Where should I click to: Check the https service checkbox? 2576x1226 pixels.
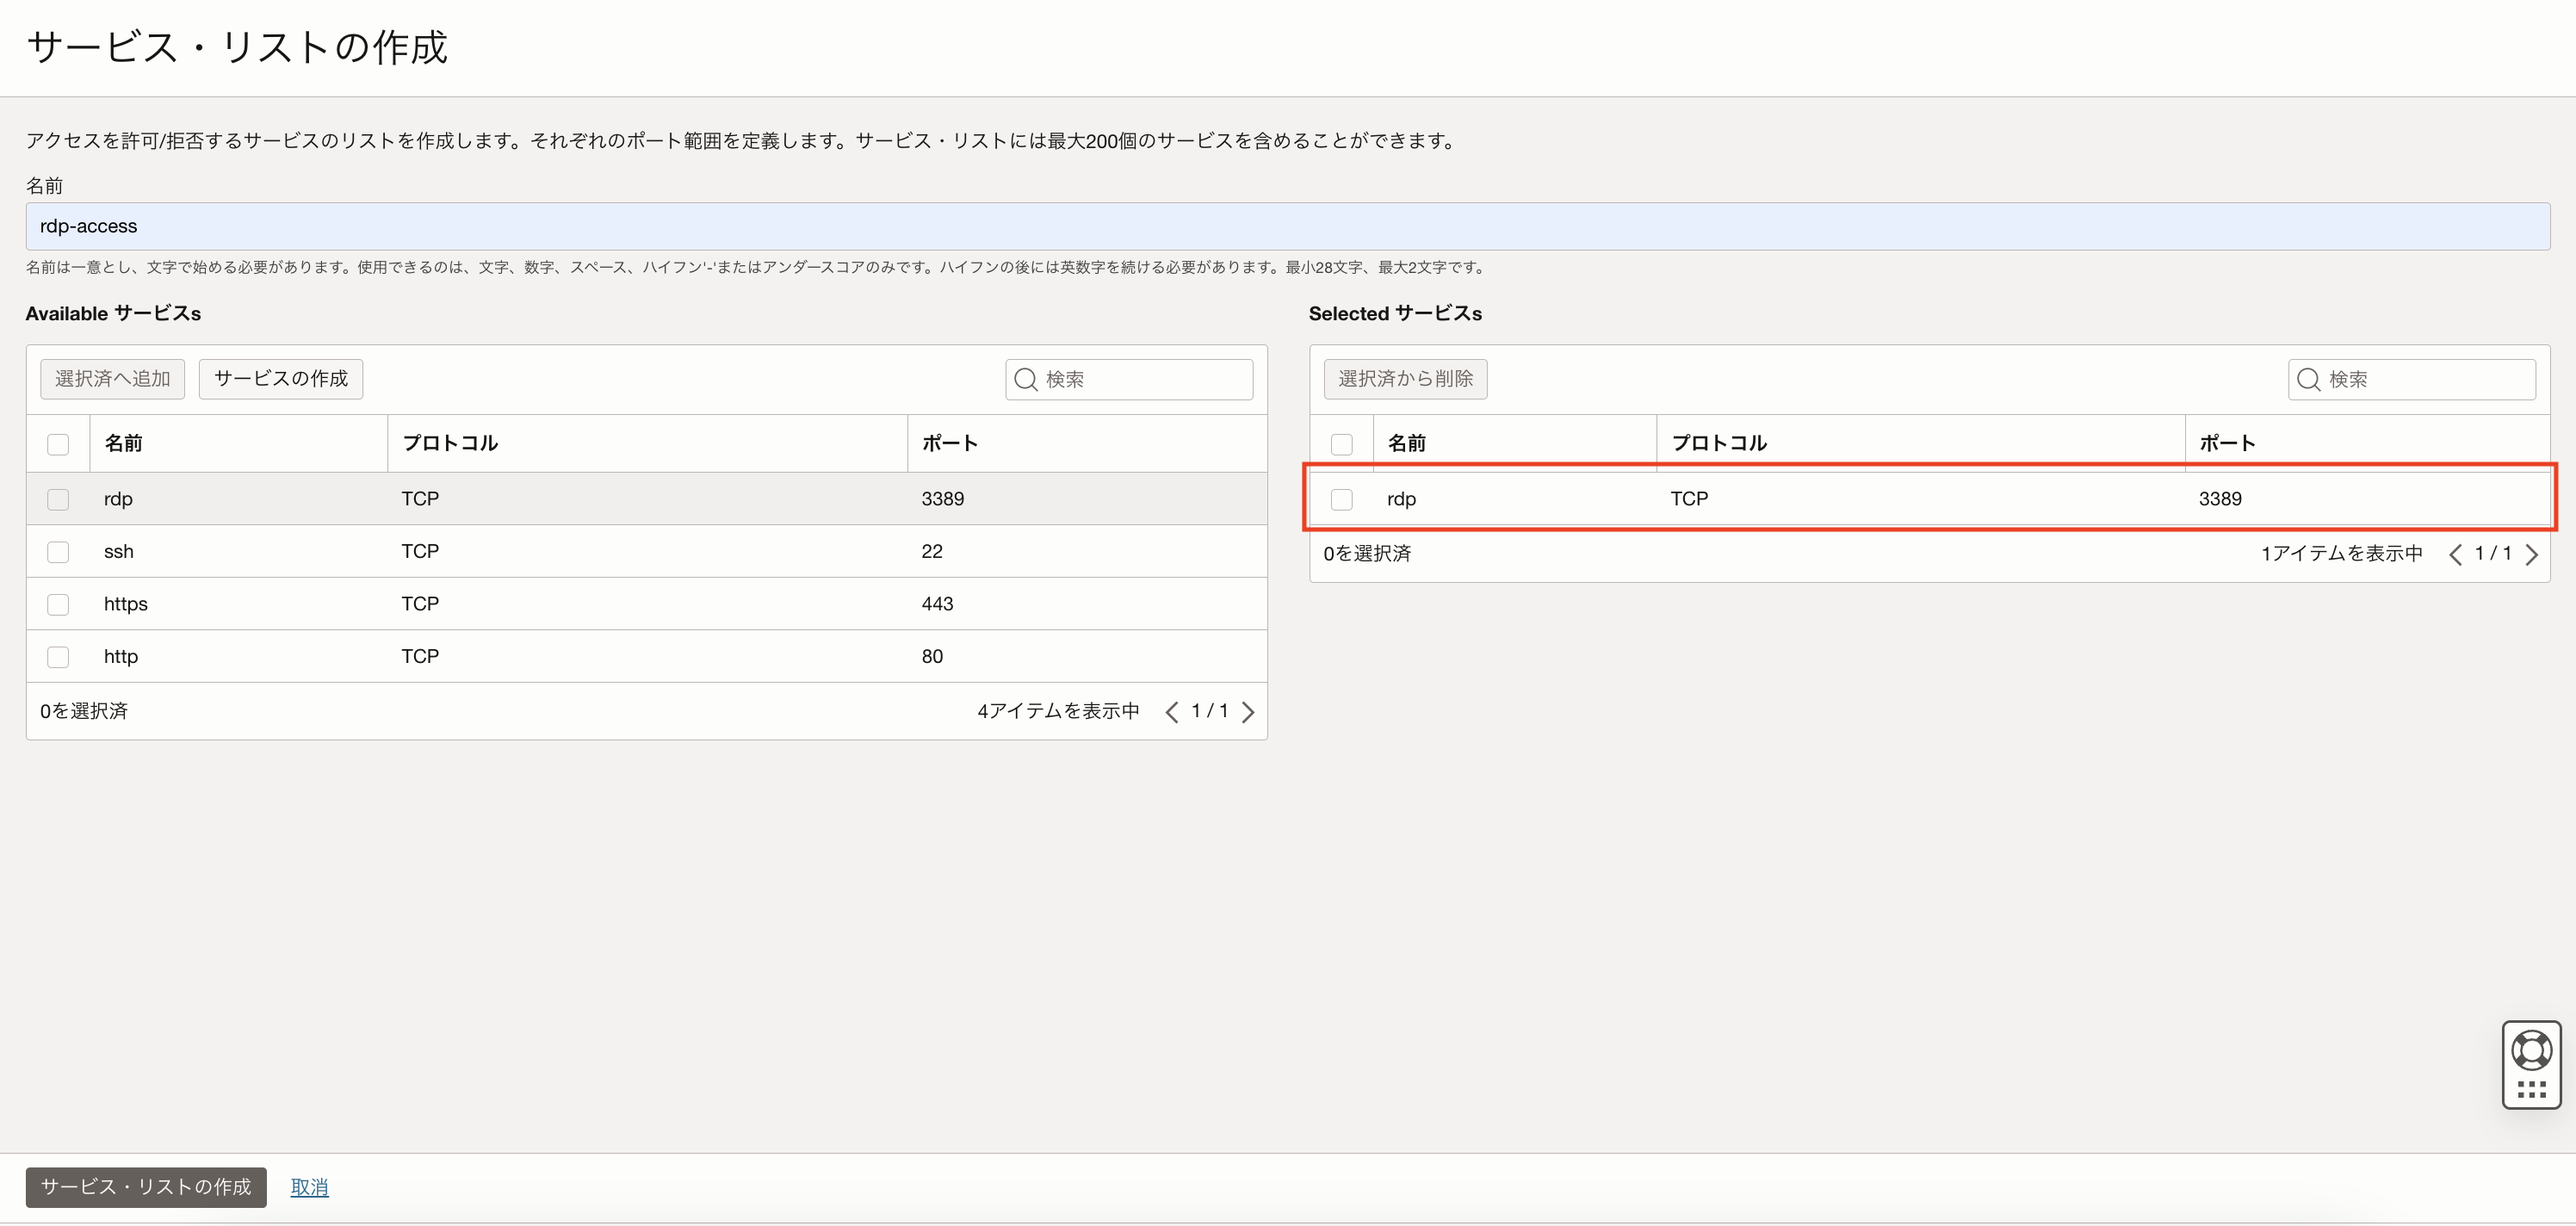coord(58,604)
